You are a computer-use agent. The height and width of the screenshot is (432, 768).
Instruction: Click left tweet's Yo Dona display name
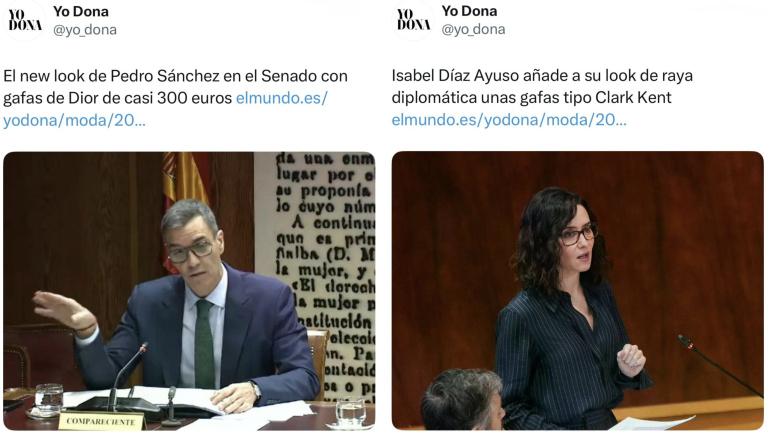81,11
